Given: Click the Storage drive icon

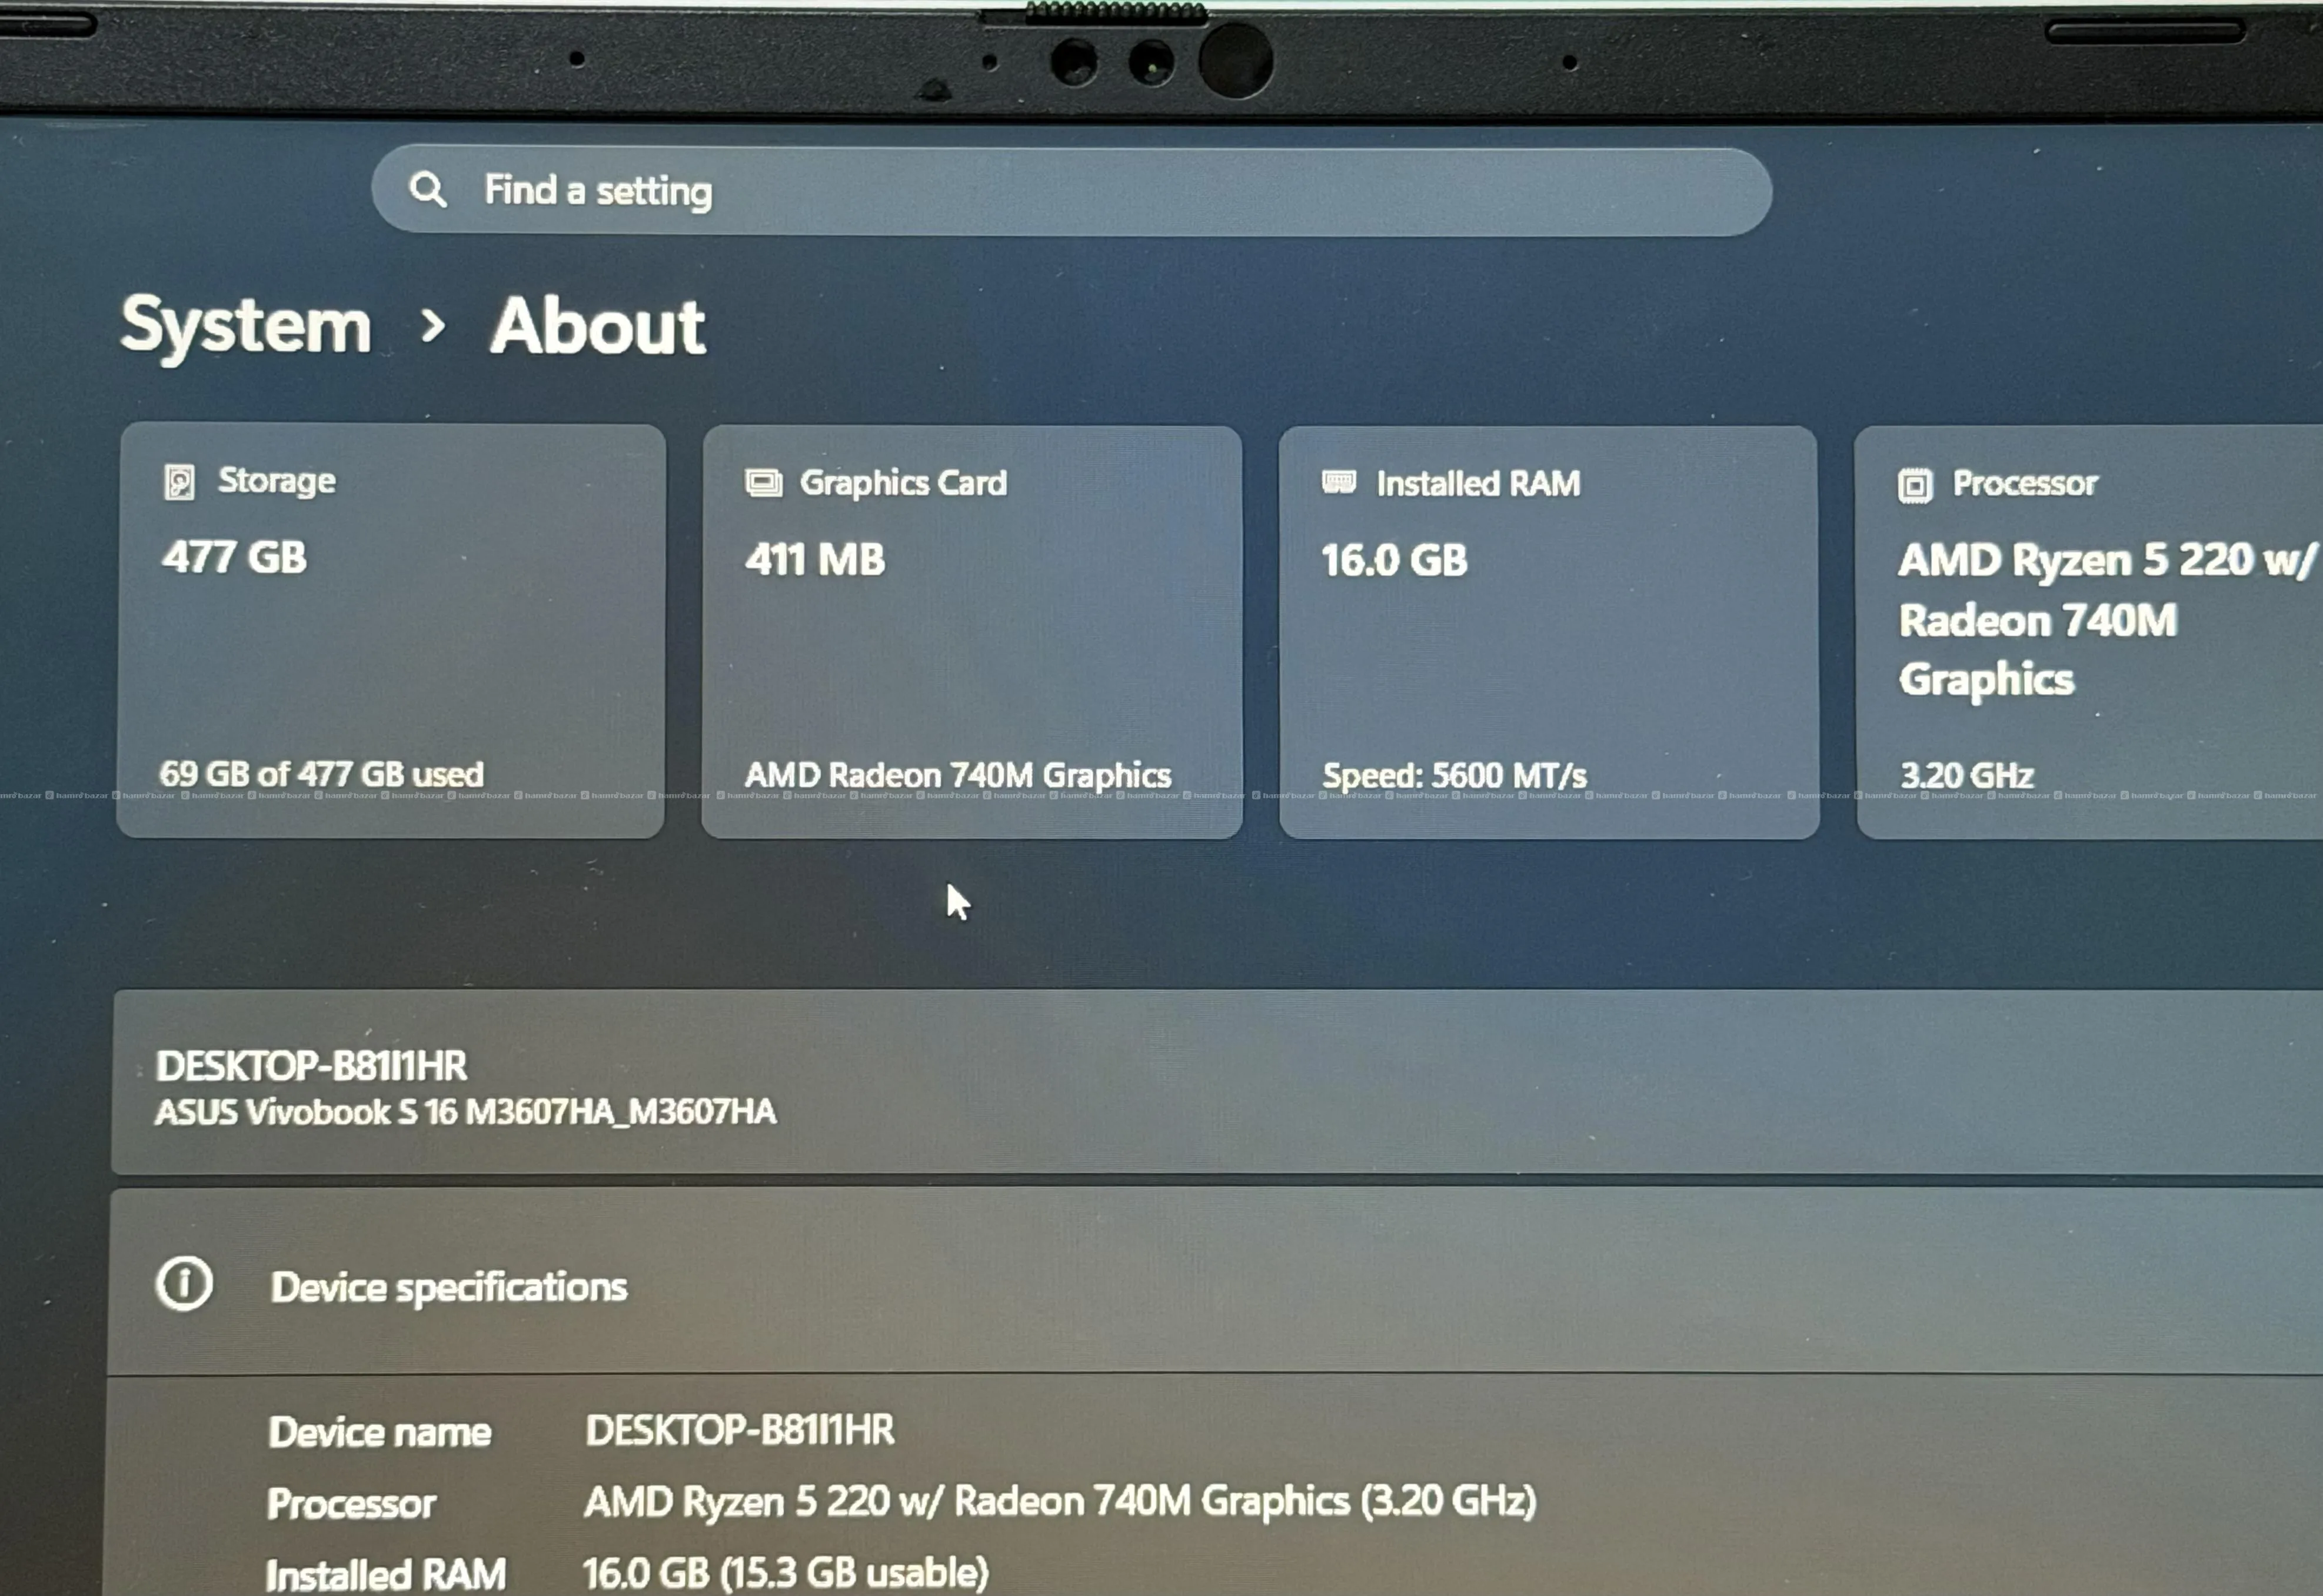Looking at the screenshot, I should pyautogui.click(x=180, y=482).
